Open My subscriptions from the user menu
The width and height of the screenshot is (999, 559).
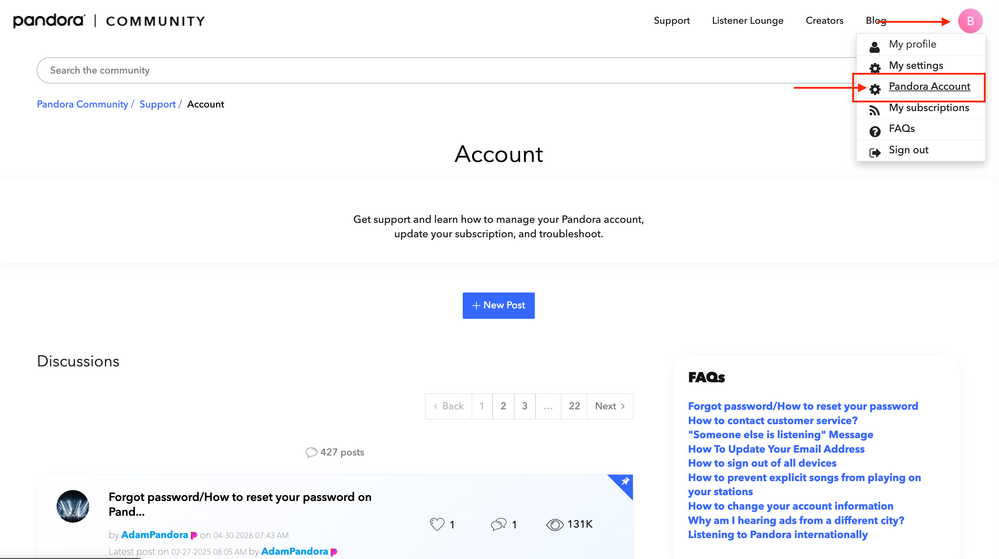coord(928,107)
